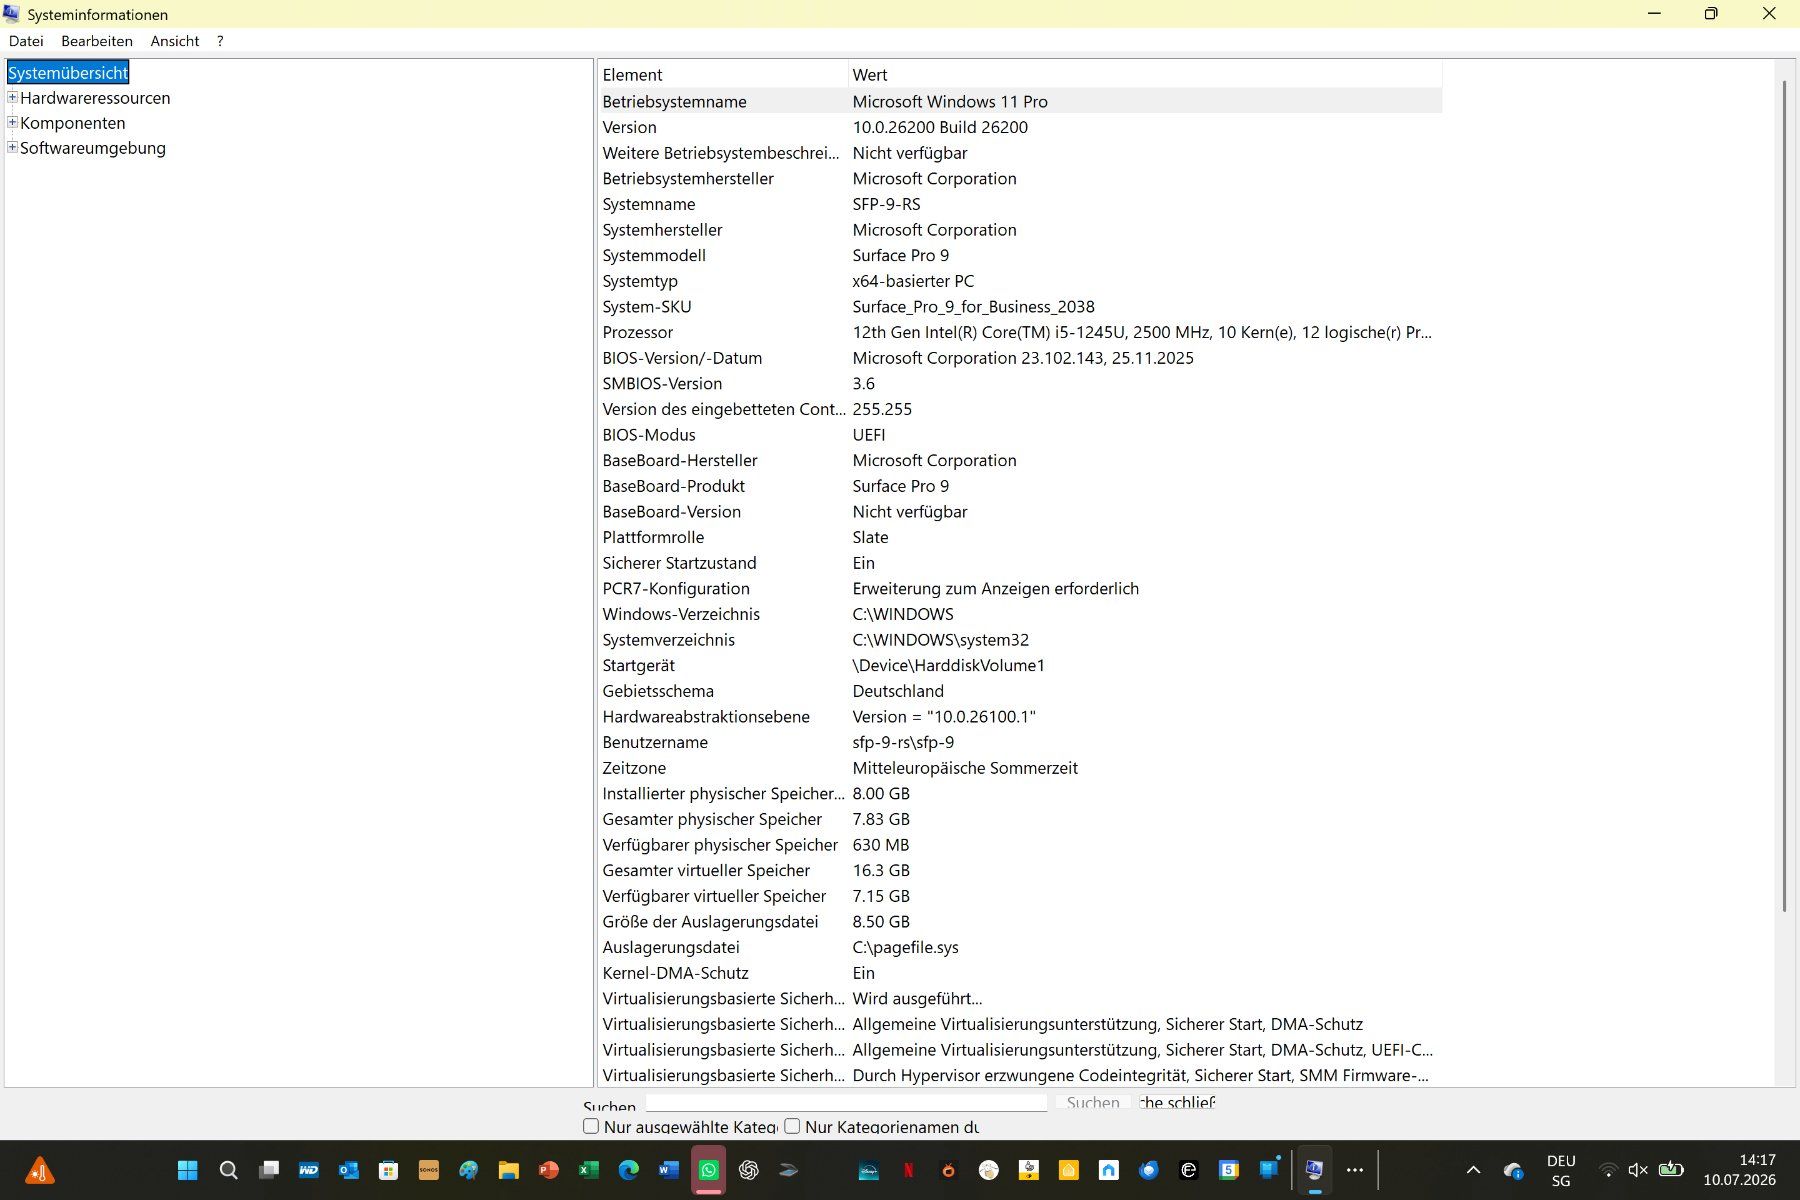Open the muted volume tray icon
The image size is (1800, 1200).
(1638, 1170)
